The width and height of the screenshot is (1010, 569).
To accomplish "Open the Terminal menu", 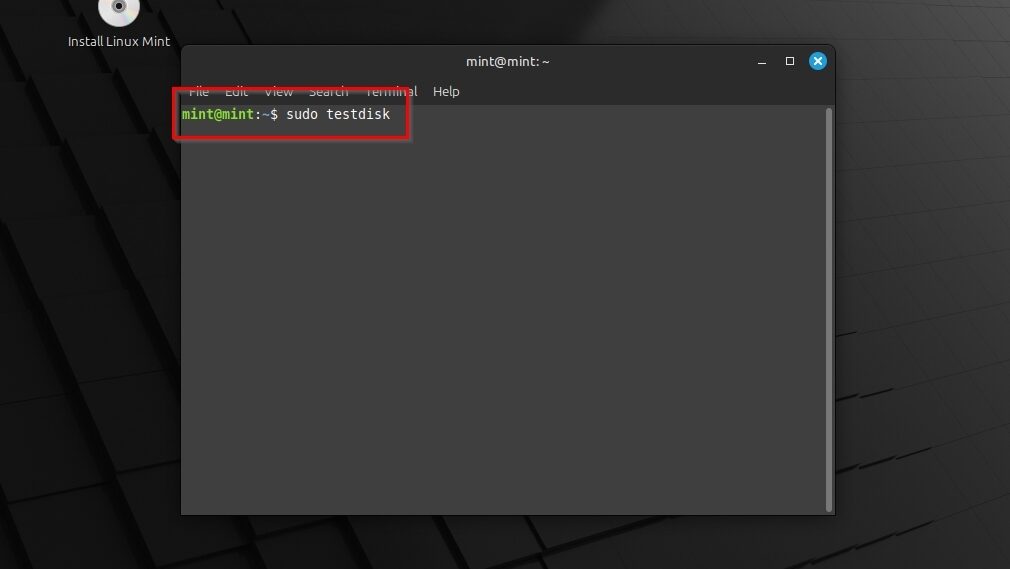I will click(391, 91).
